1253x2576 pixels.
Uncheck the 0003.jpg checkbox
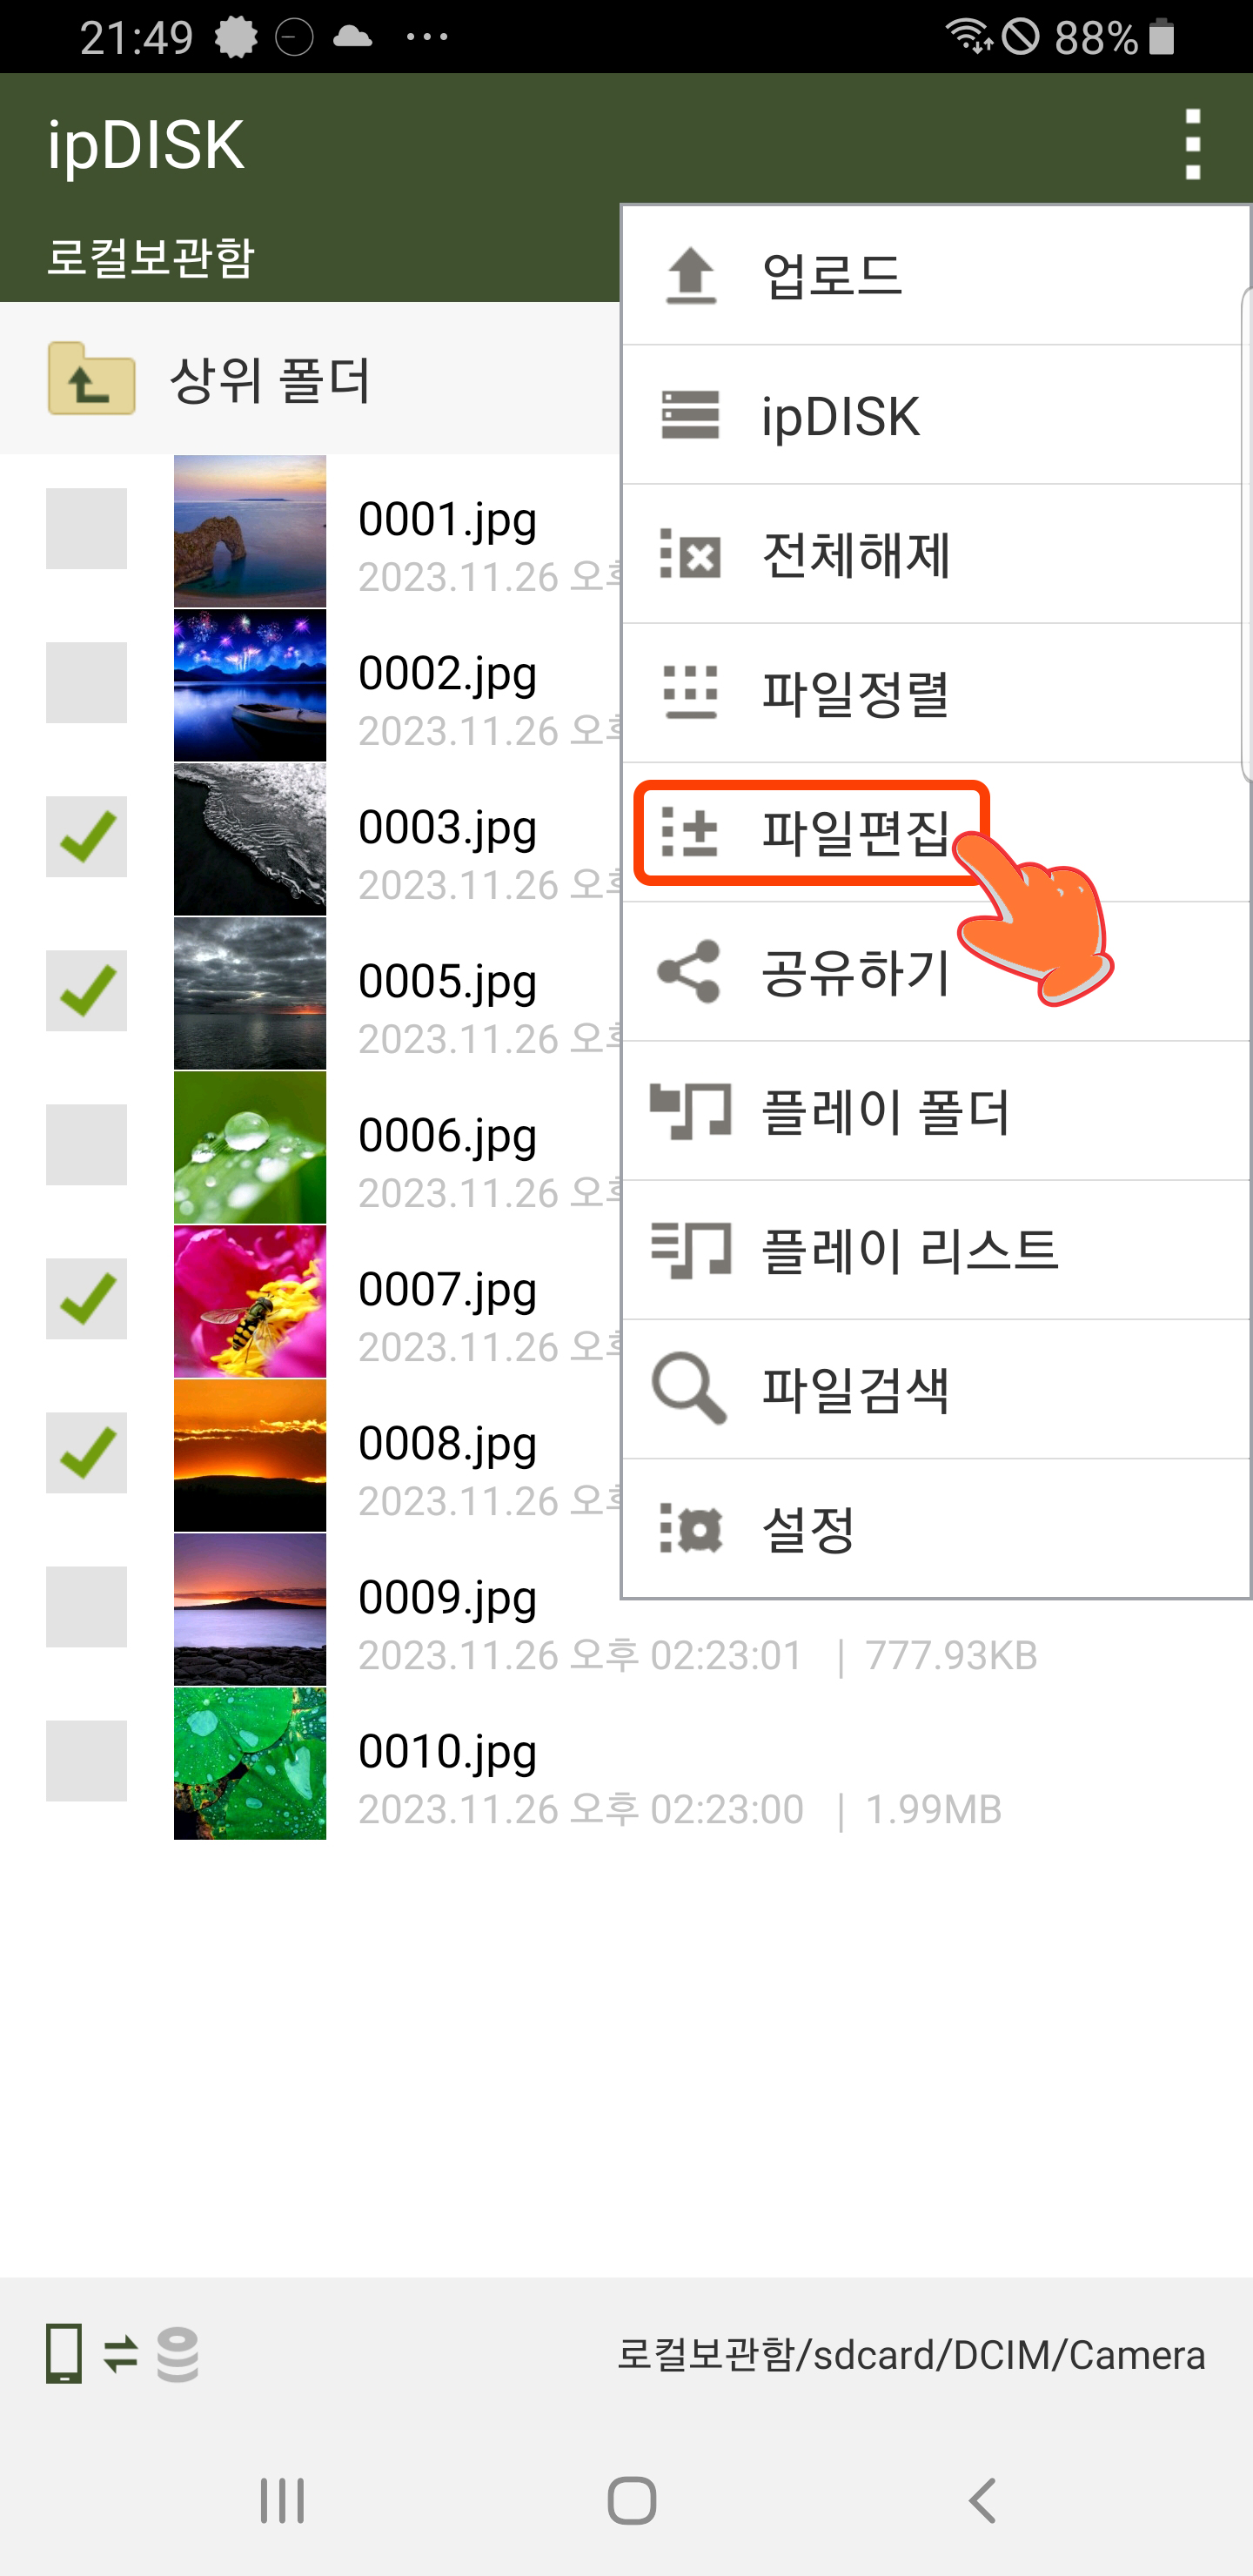click(86, 837)
